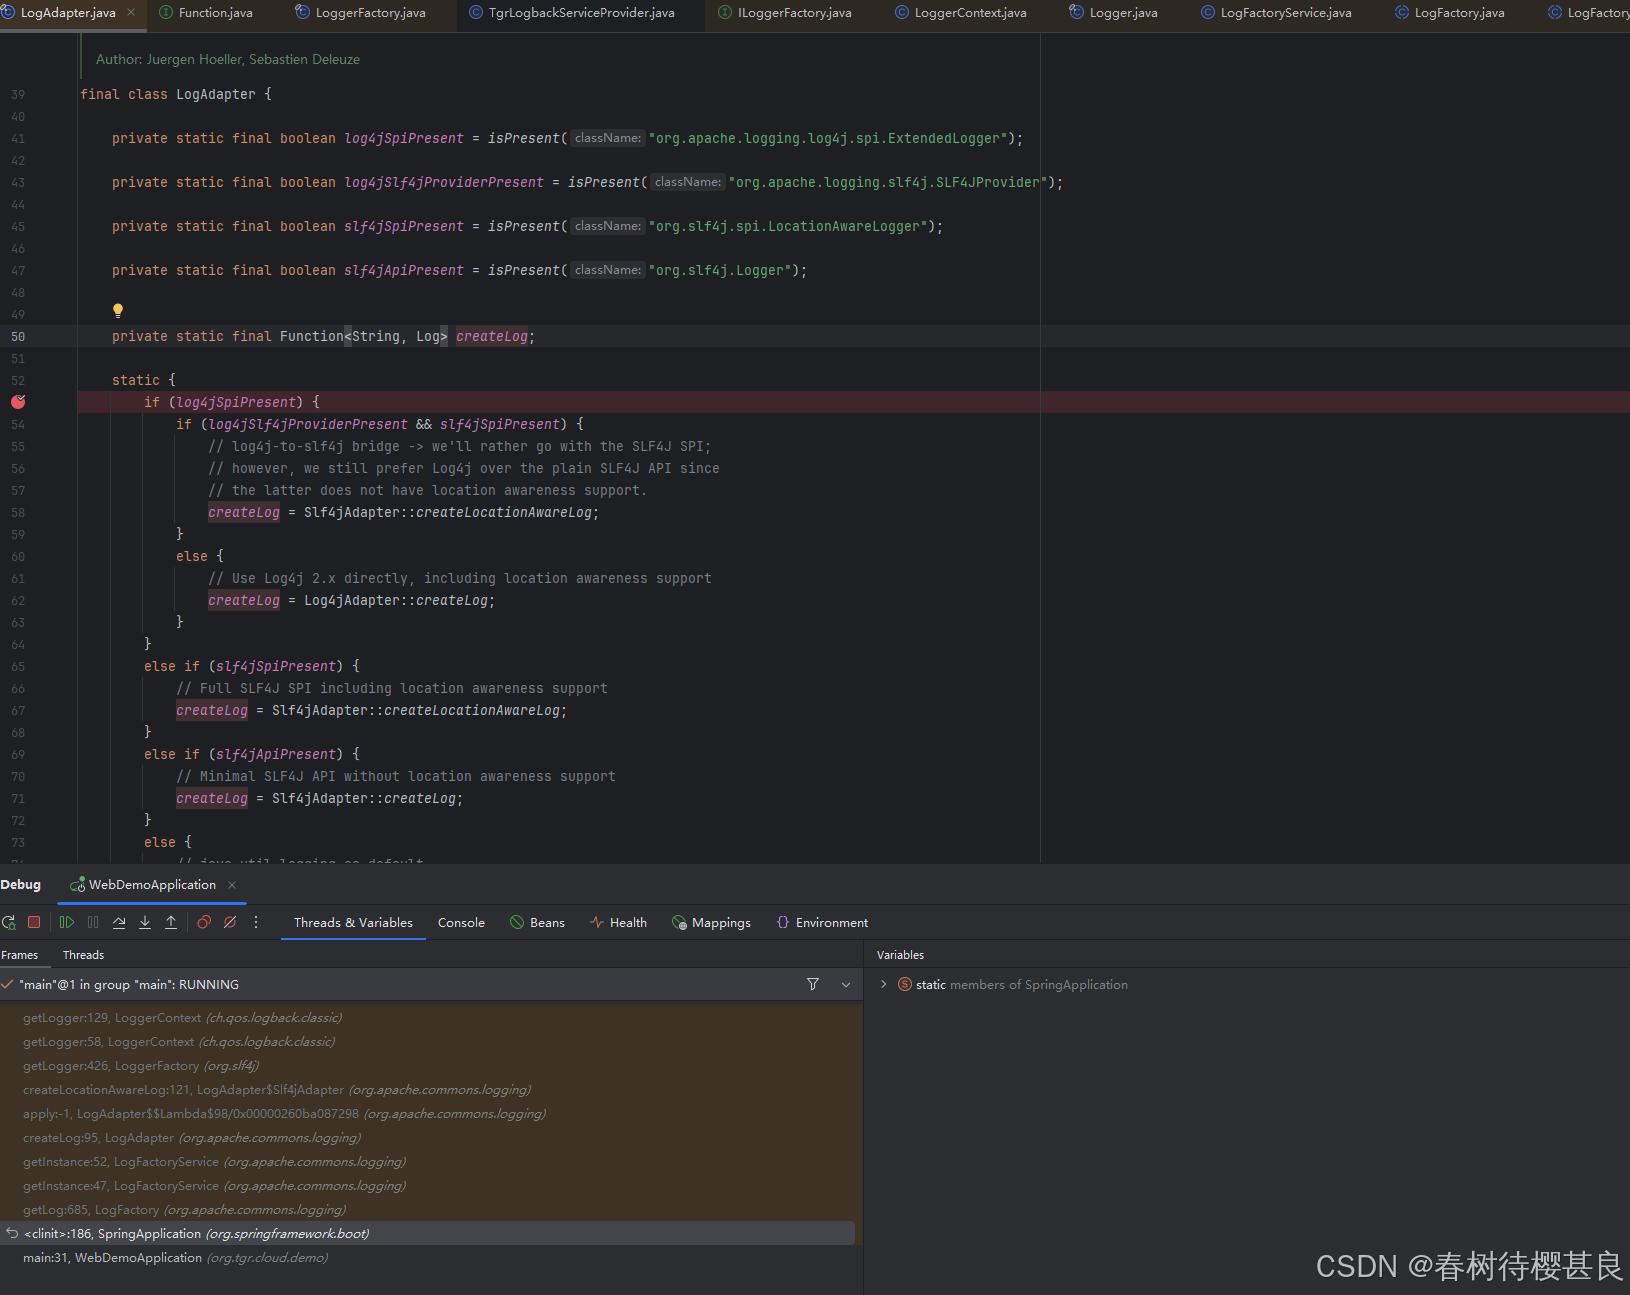Open the Environment tab
The height and width of the screenshot is (1295, 1630).
coord(822,922)
